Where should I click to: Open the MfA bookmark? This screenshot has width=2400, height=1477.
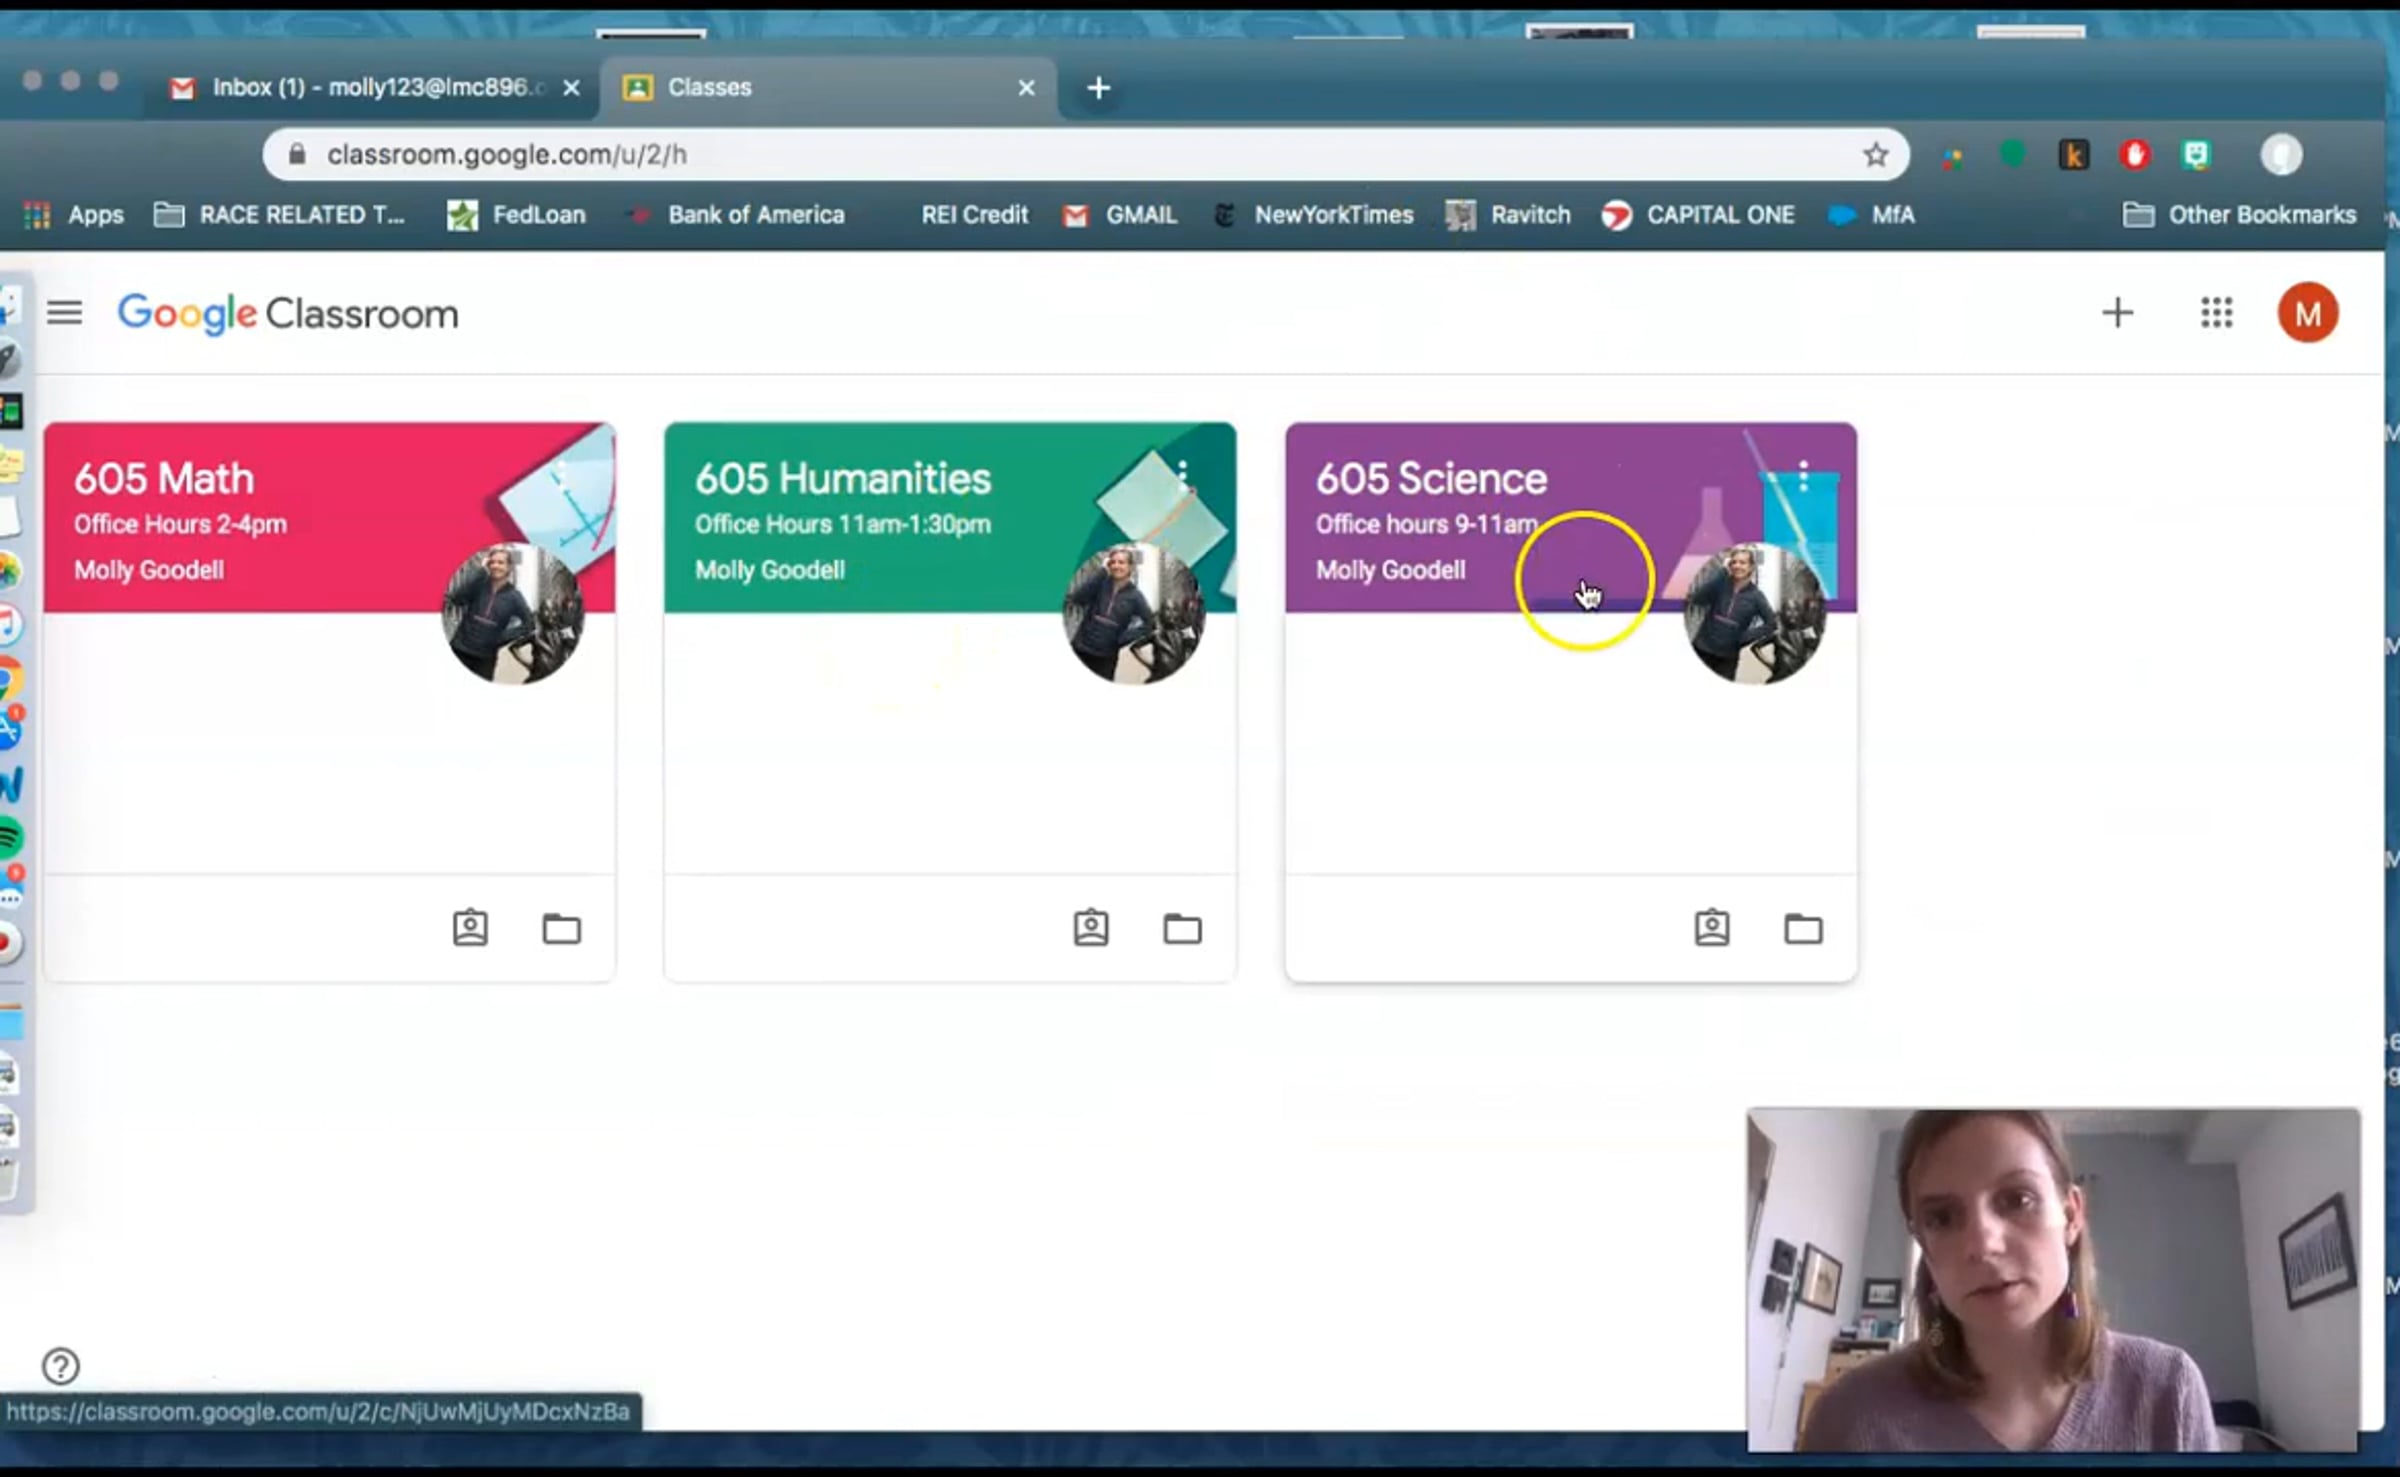(x=1871, y=215)
